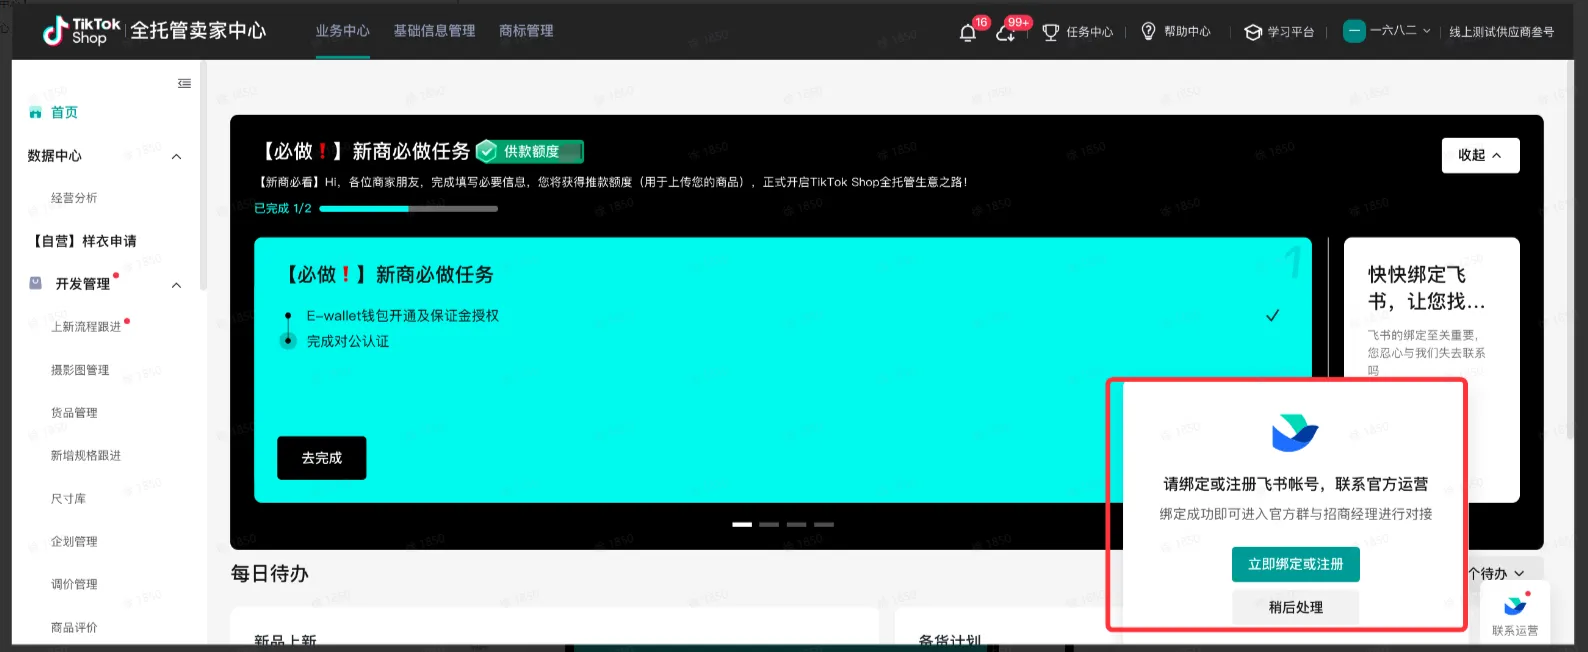Open 尺寸库 in the sidebar

(x=68, y=499)
